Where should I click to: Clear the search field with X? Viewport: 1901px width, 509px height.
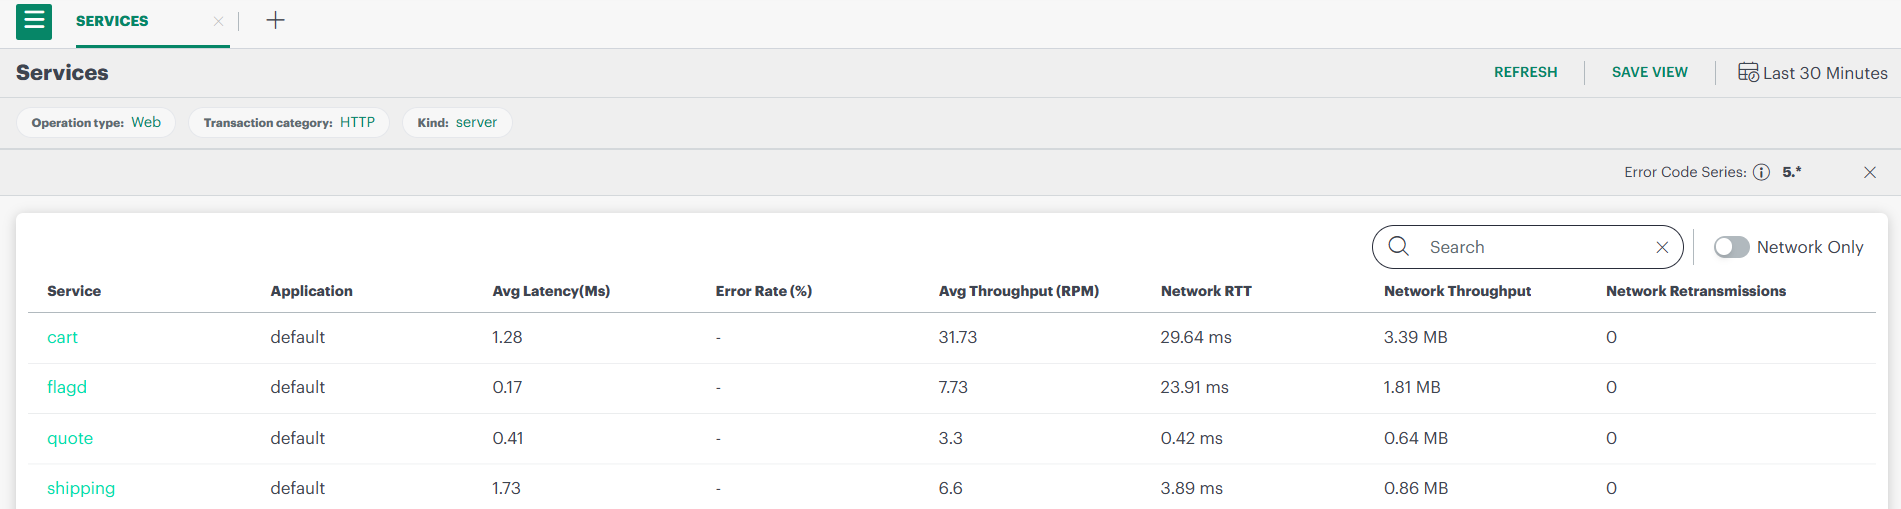click(x=1662, y=247)
